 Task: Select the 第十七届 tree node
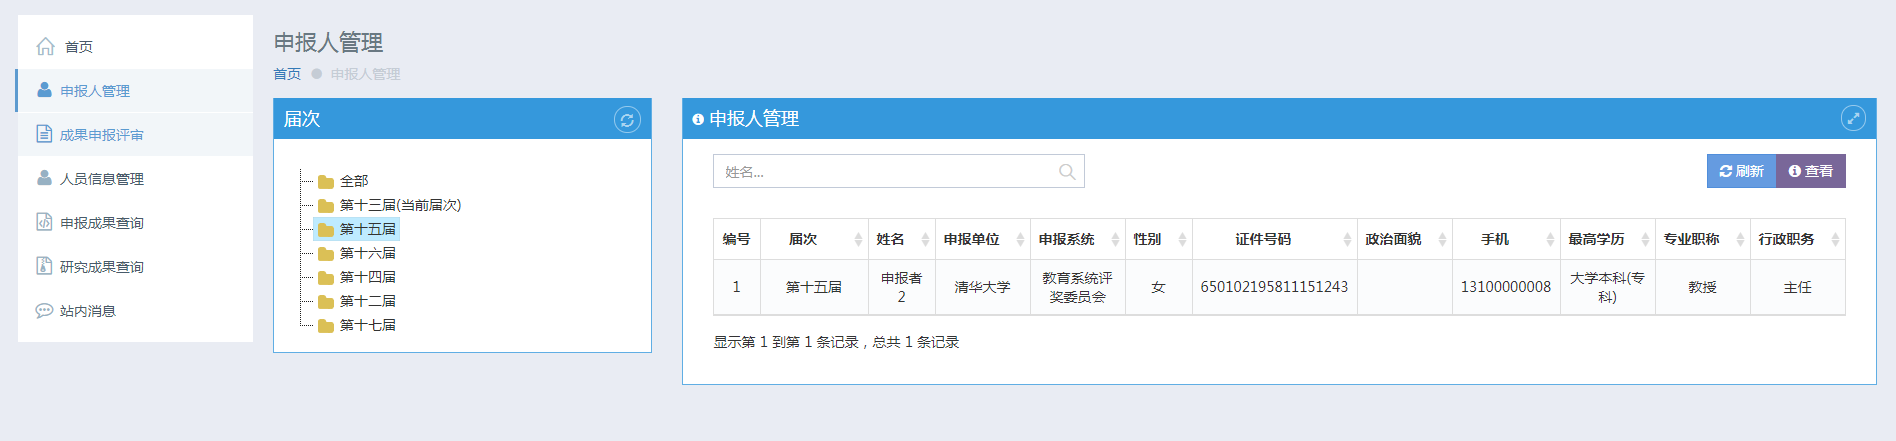(x=367, y=325)
